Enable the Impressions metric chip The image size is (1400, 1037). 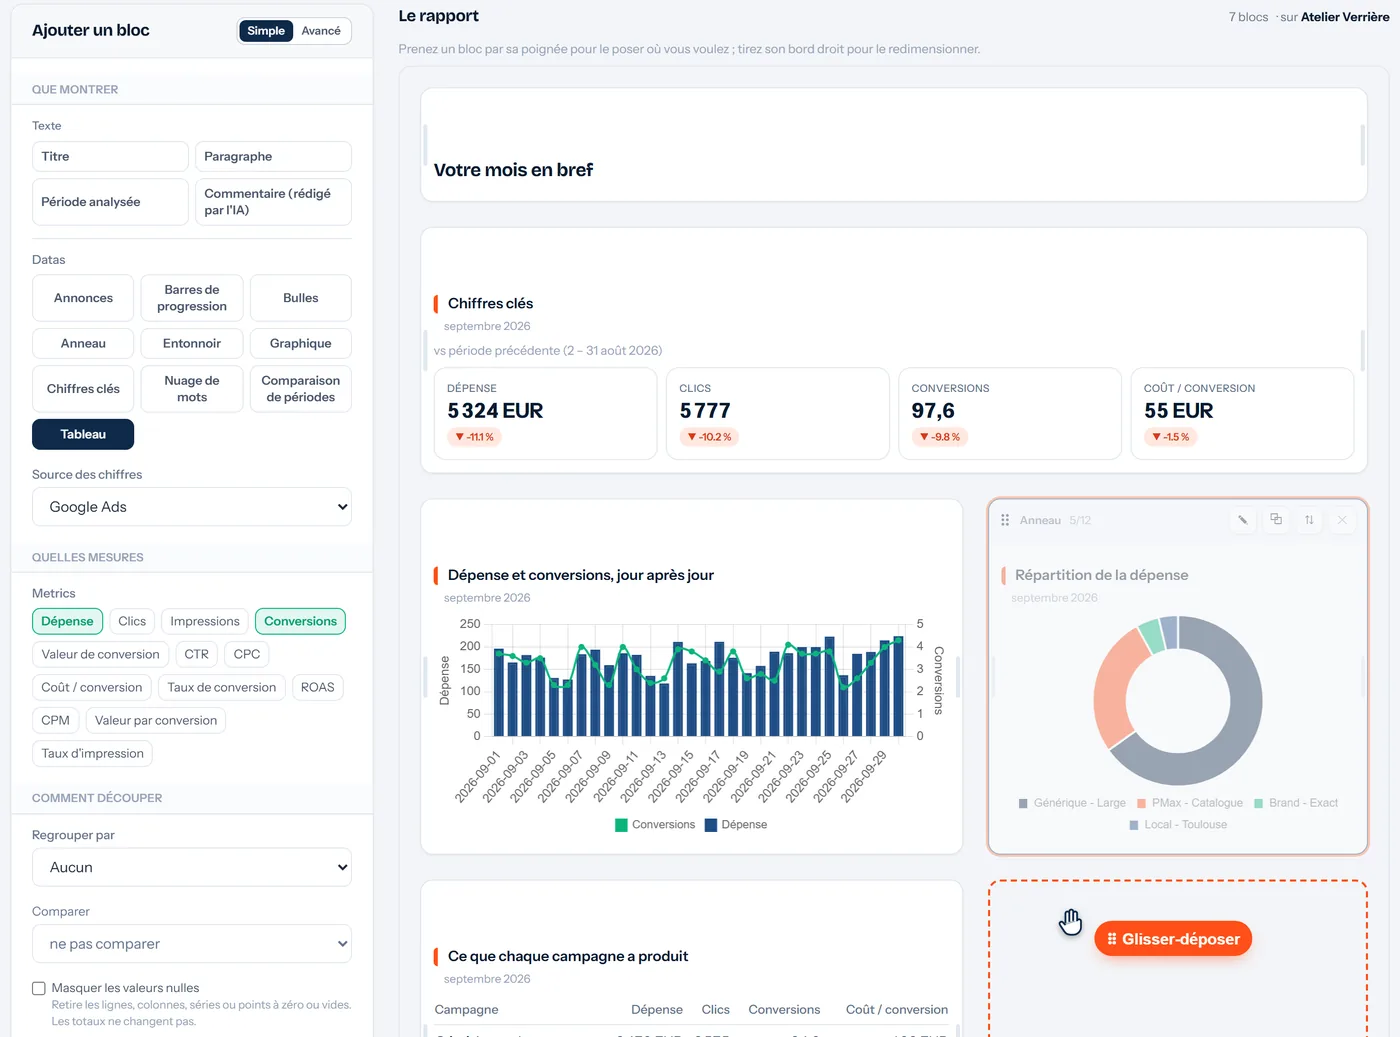(205, 621)
